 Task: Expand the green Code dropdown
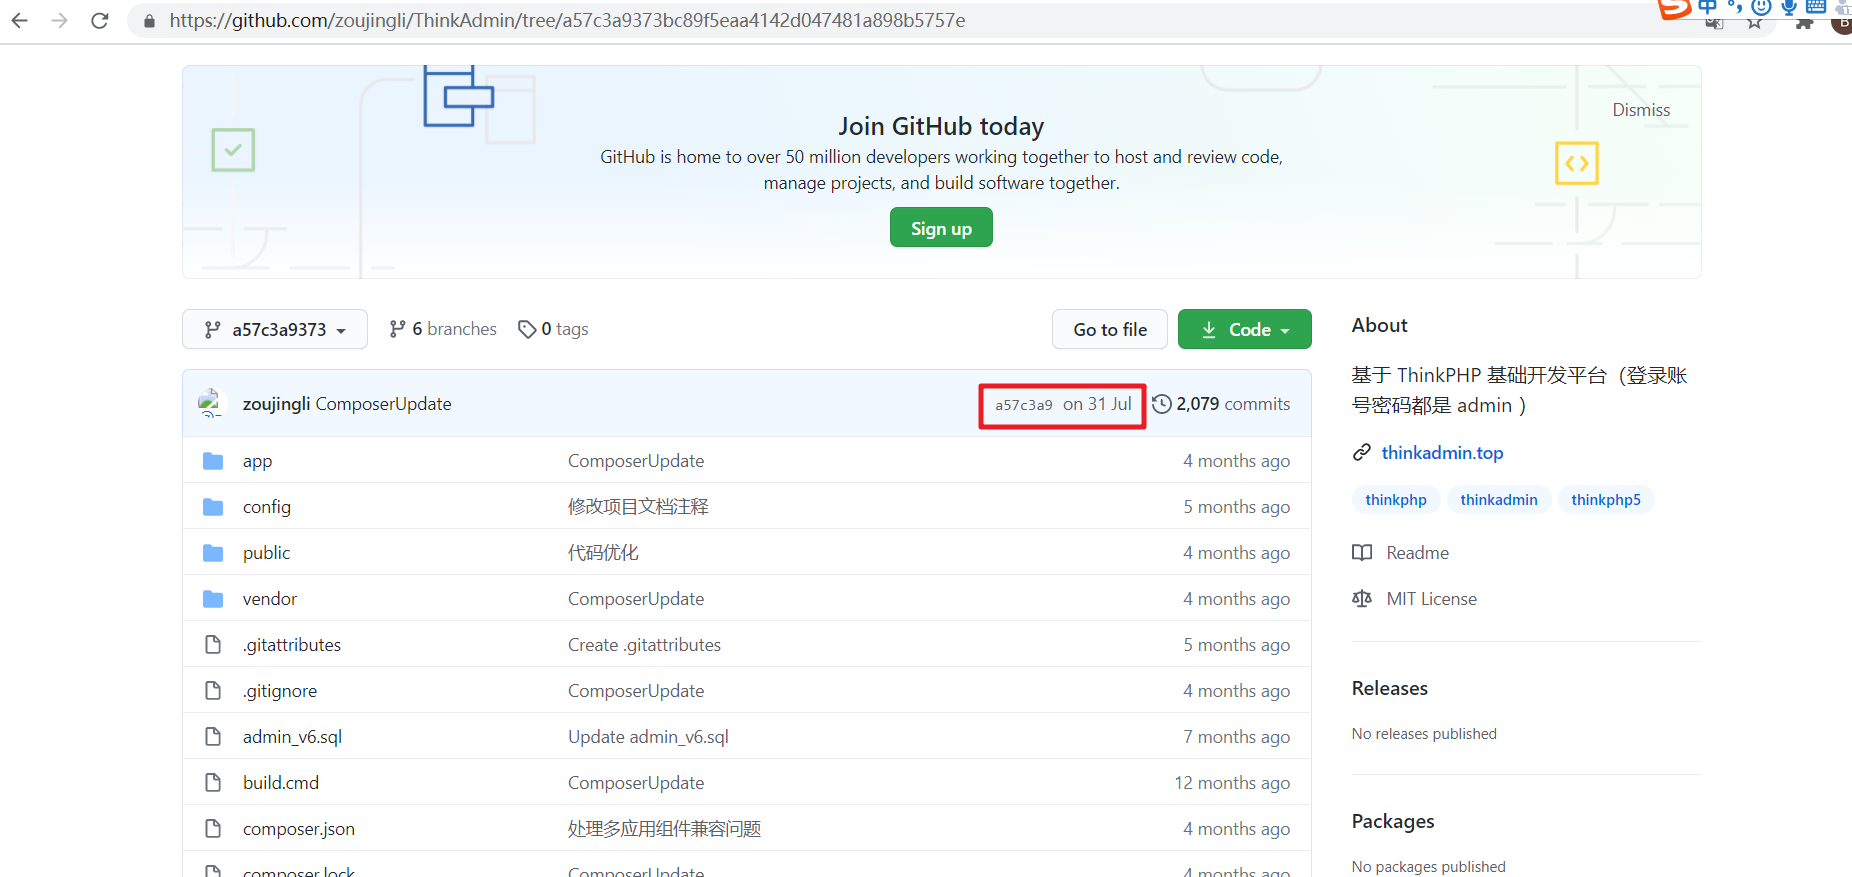coord(1245,329)
